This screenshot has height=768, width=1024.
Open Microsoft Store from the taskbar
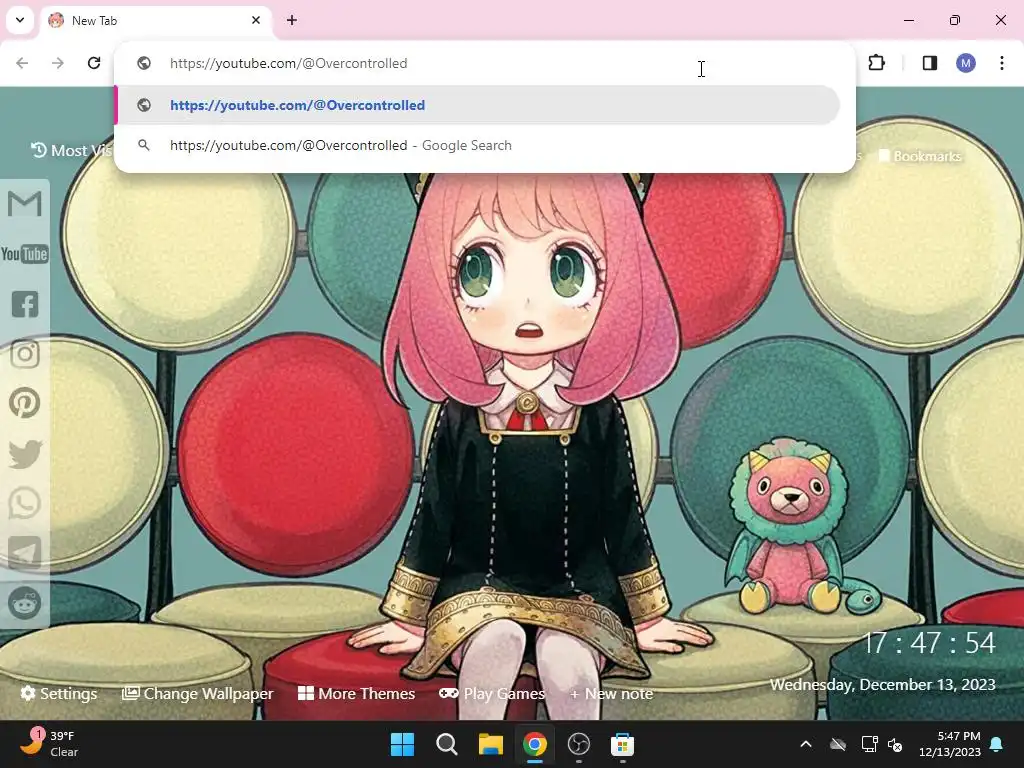[622, 744]
